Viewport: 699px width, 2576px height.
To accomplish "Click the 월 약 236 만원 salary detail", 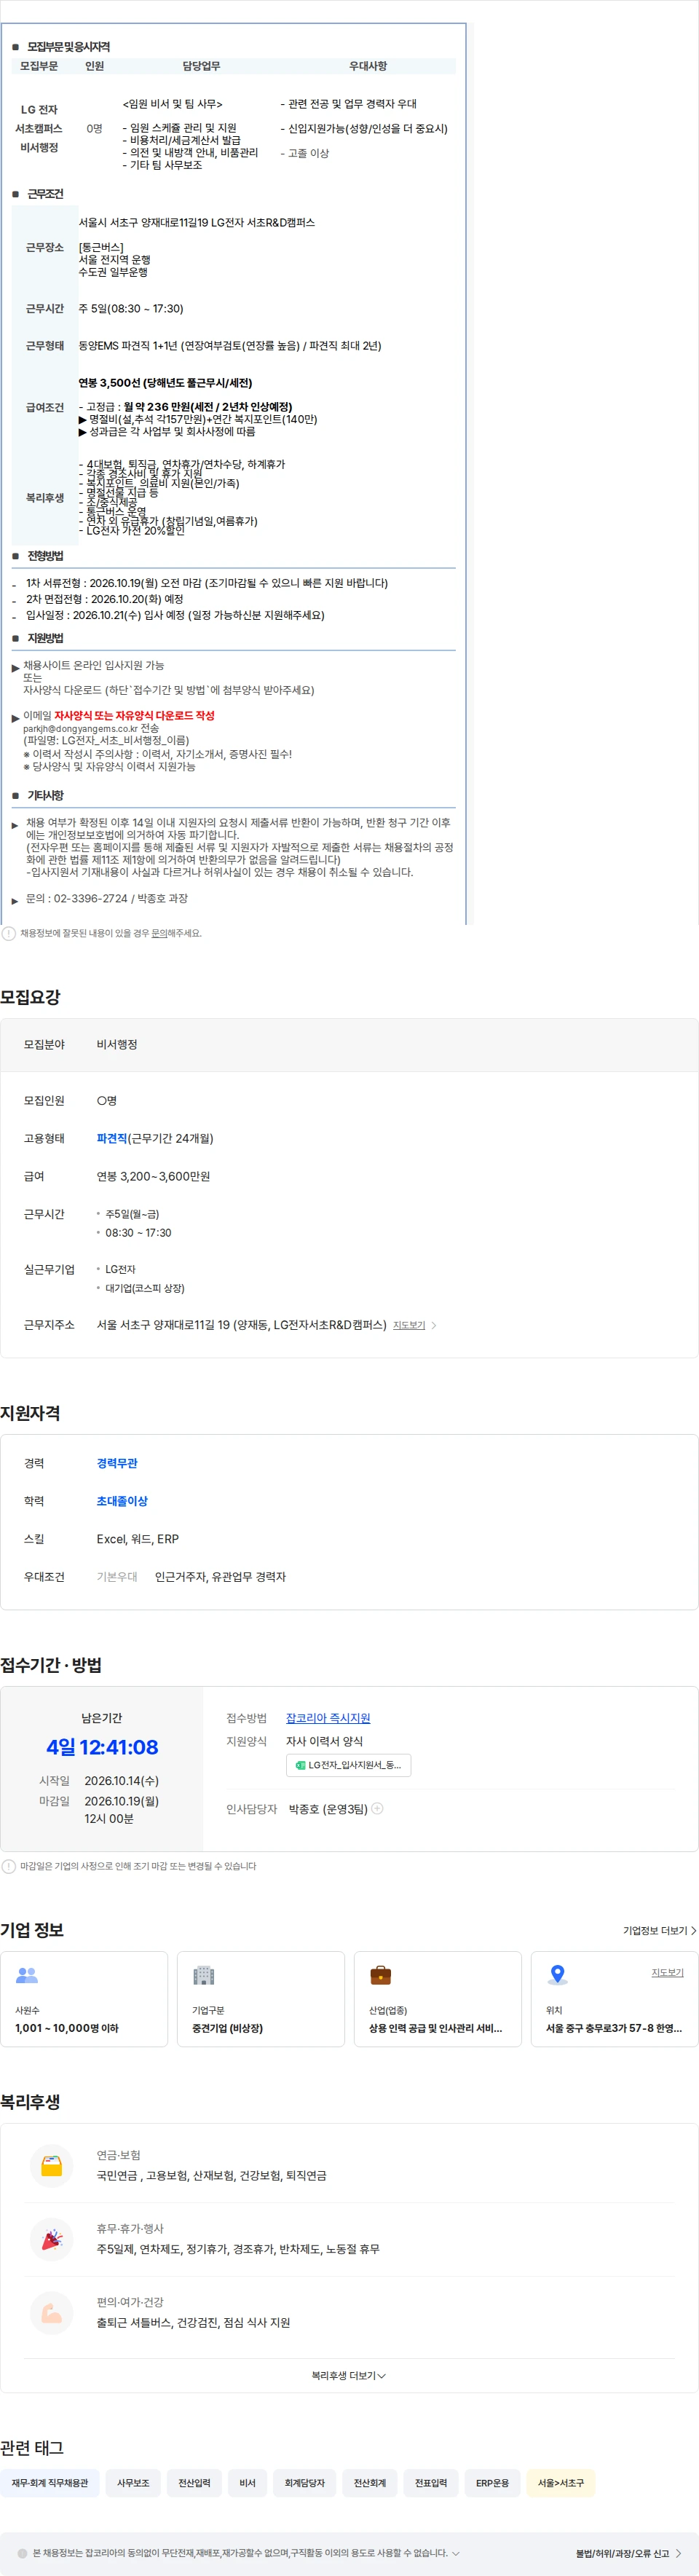I will (208, 407).
